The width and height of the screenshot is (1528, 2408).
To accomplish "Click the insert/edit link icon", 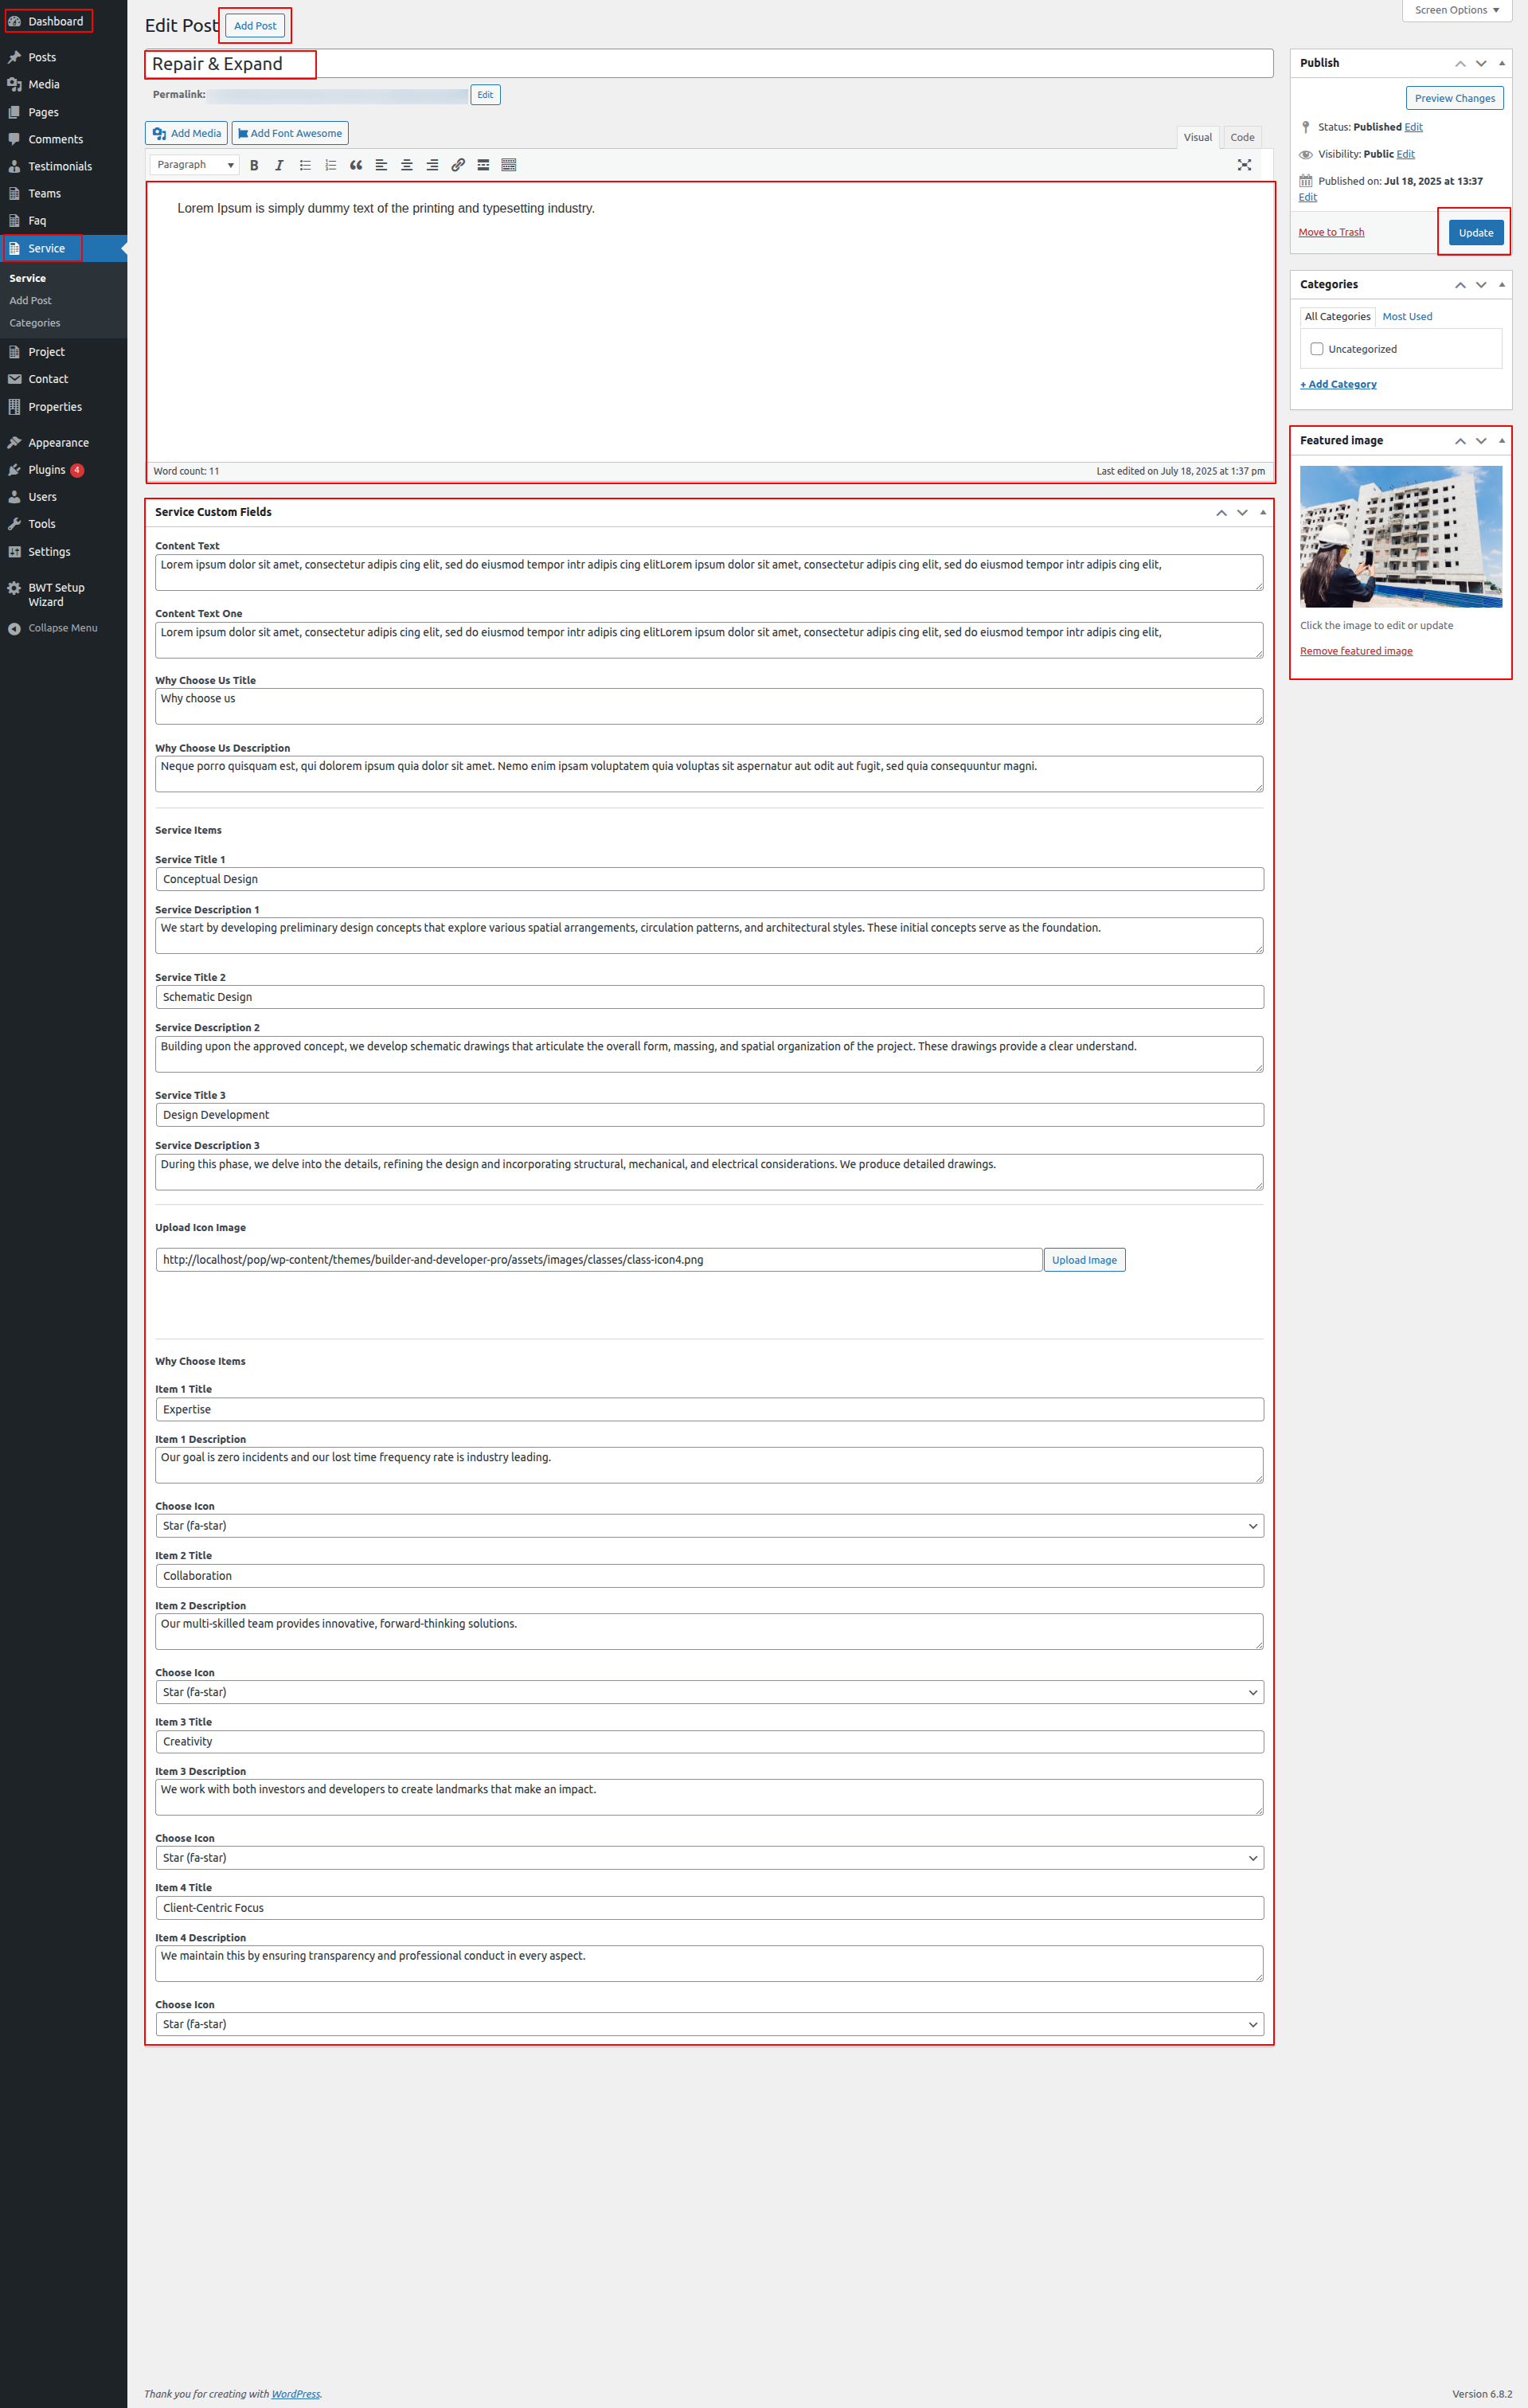I will tap(458, 165).
